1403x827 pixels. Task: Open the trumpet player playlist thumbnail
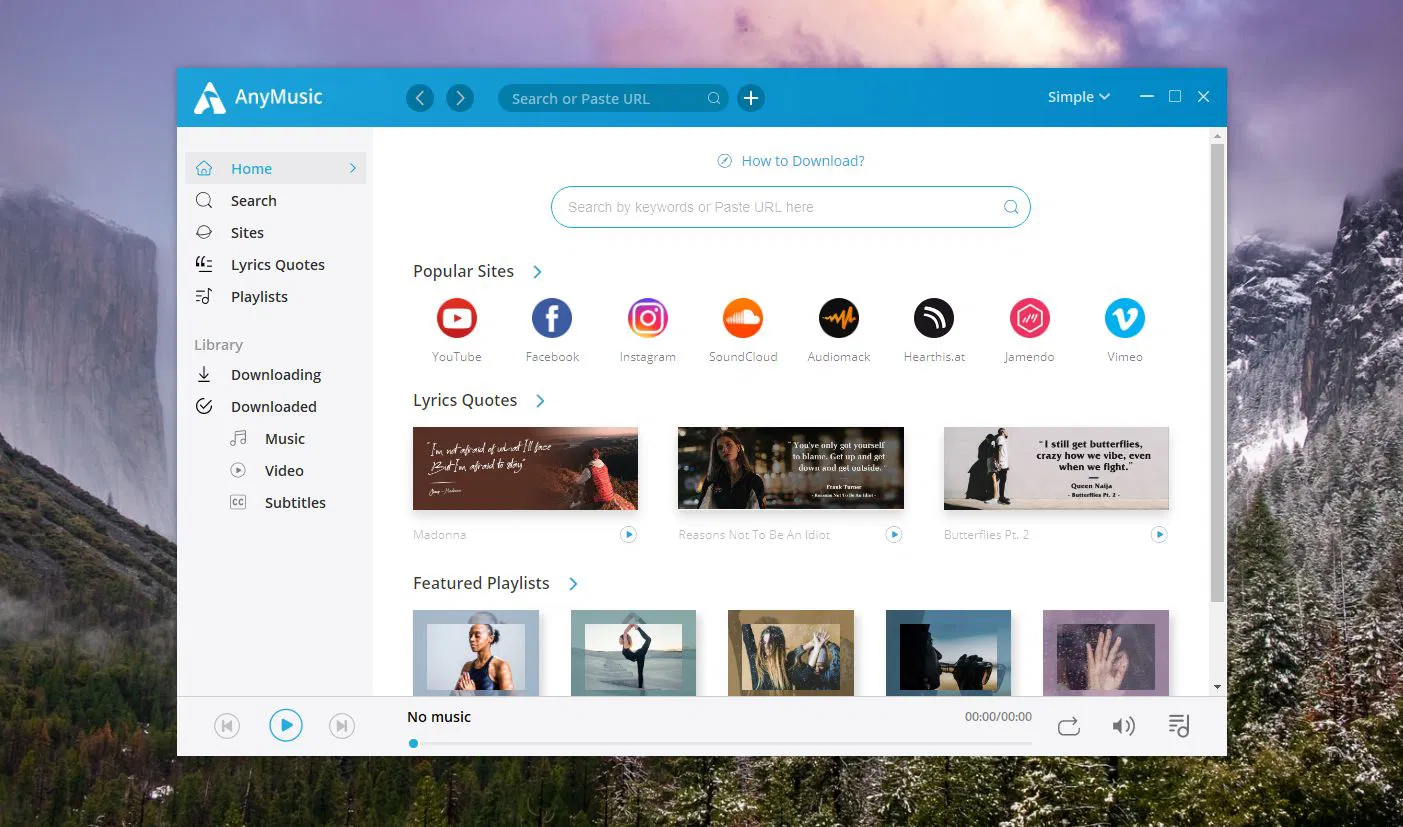948,653
